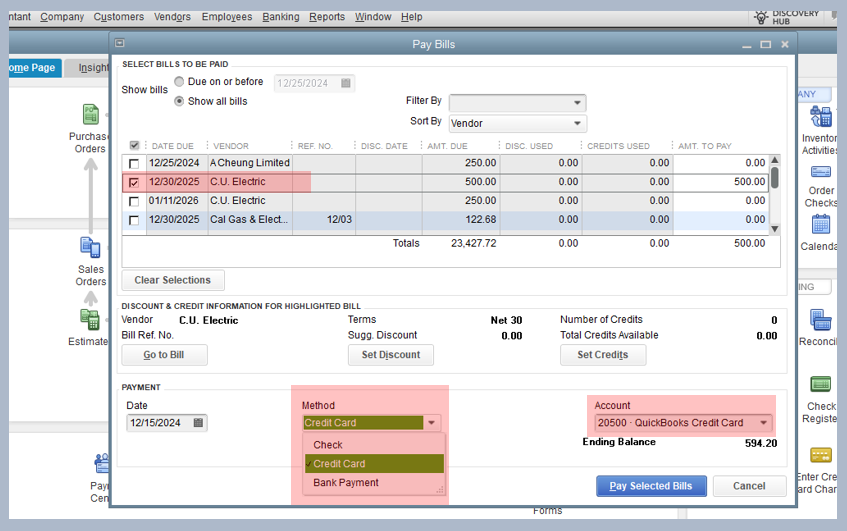Click the Clear Selections button
Screen dimensions: 847x531
click(173, 280)
